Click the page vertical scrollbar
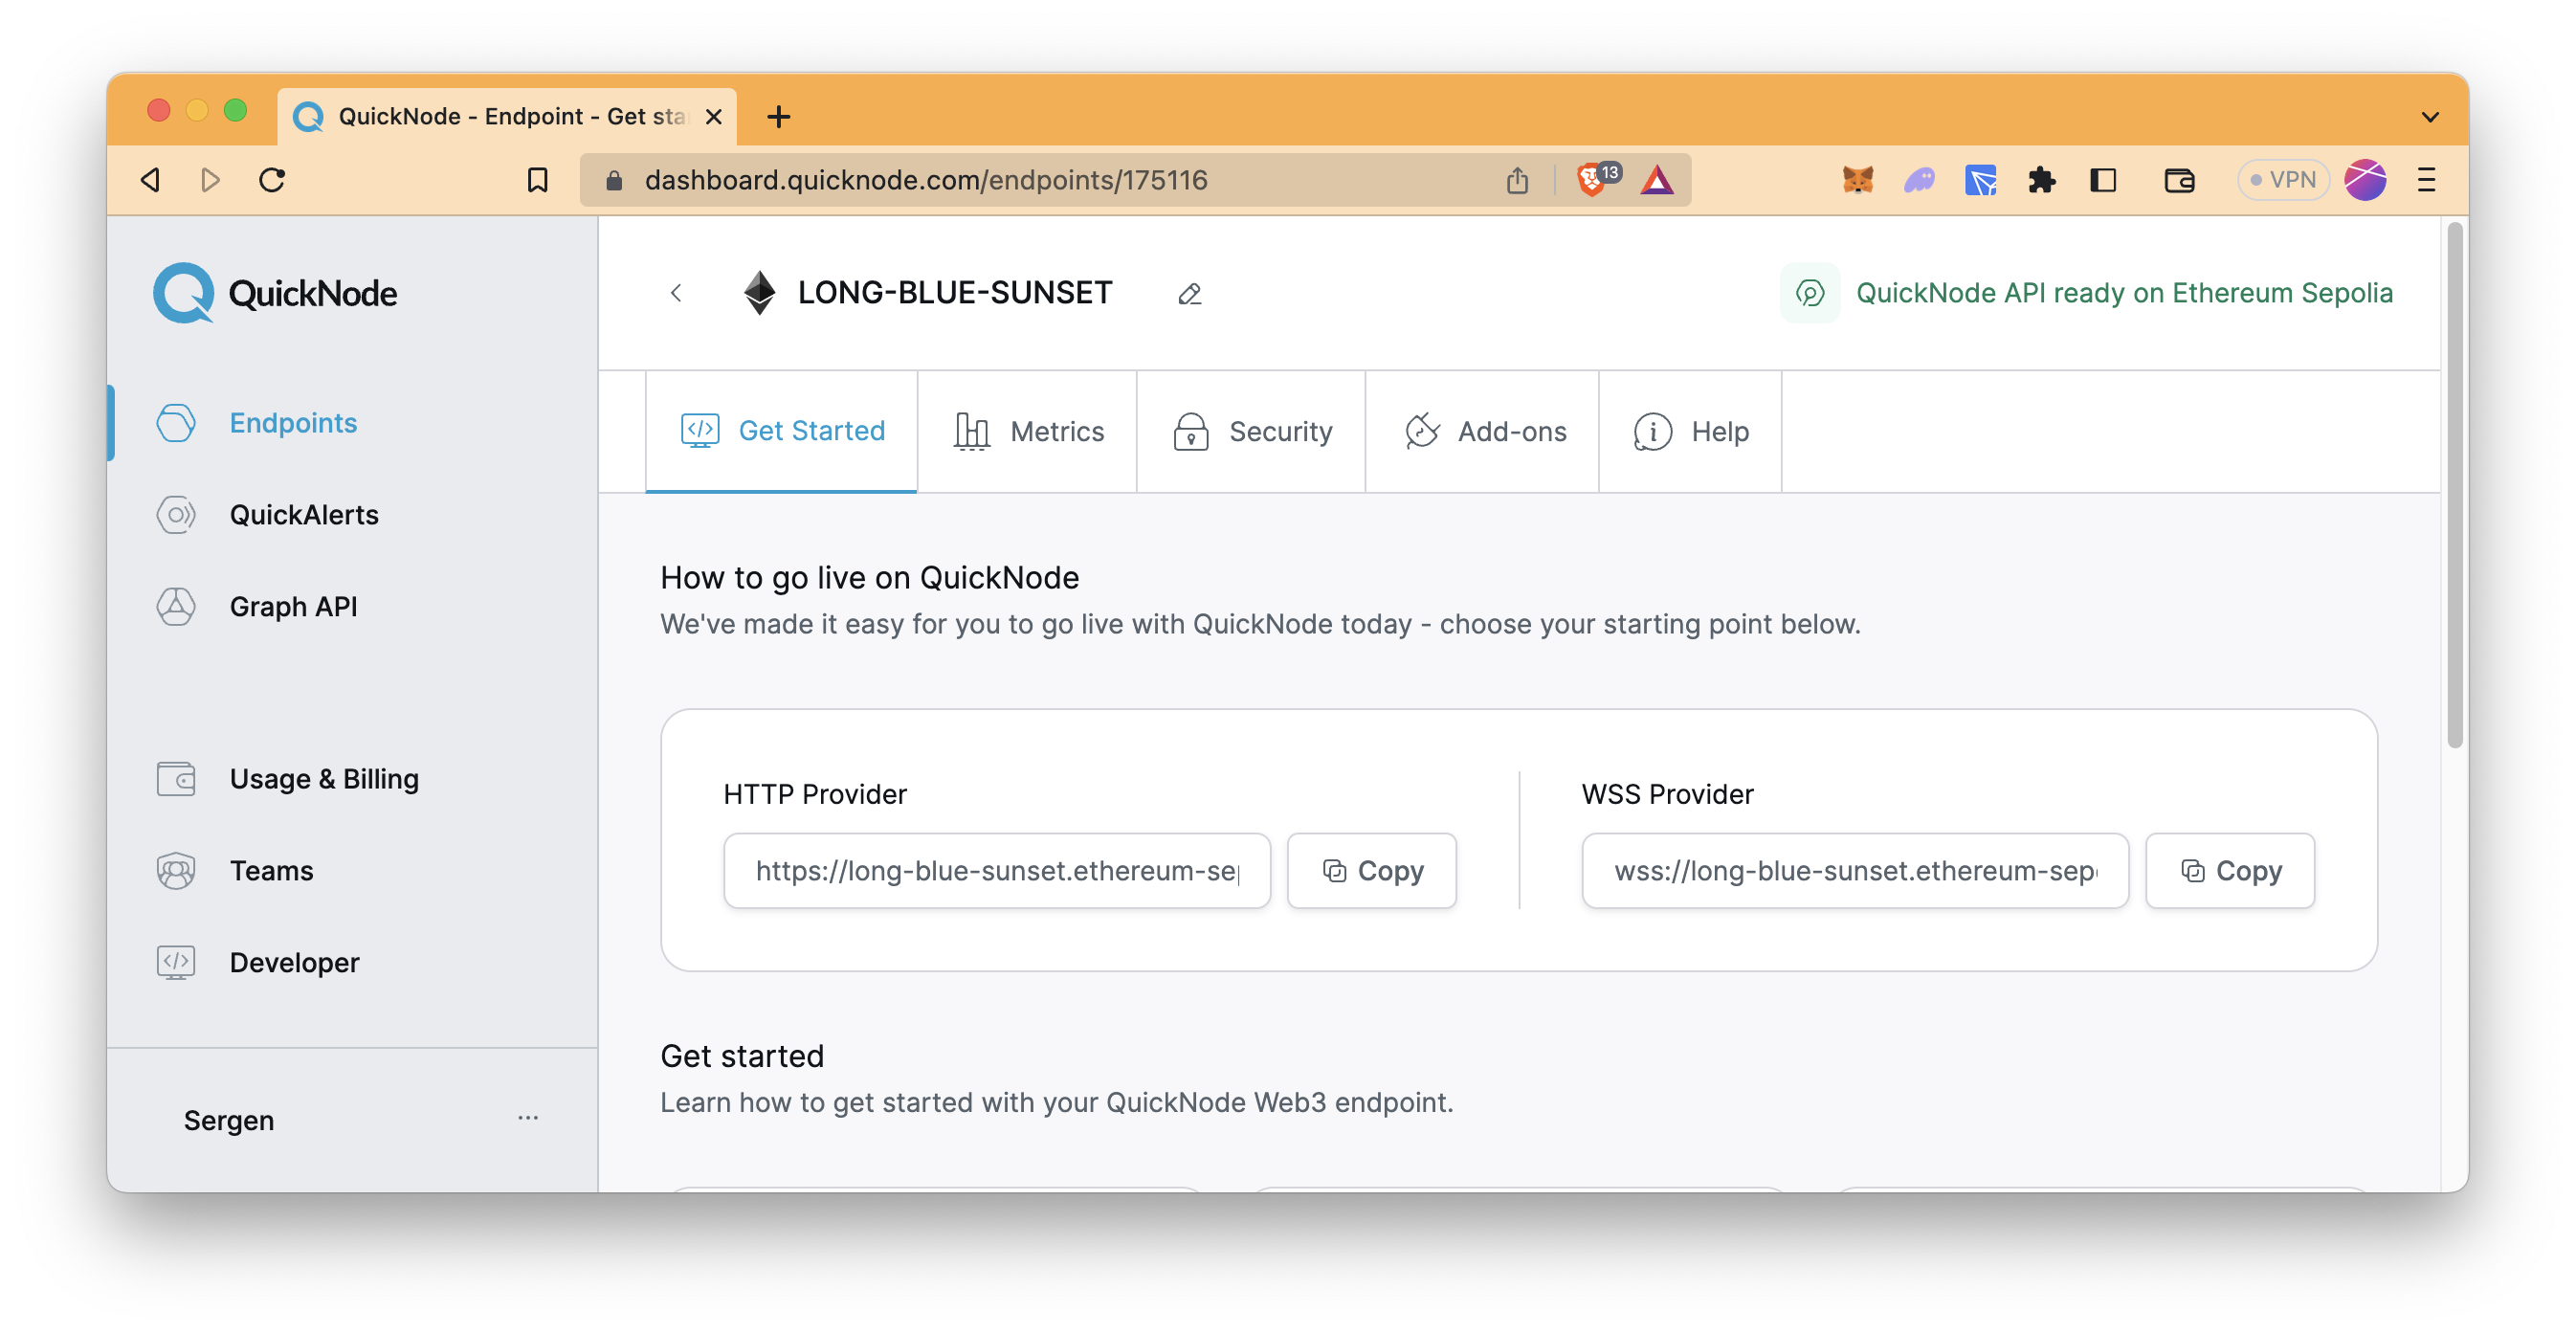Screen dimensions: 2576x1334 (x=2455, y=485)
